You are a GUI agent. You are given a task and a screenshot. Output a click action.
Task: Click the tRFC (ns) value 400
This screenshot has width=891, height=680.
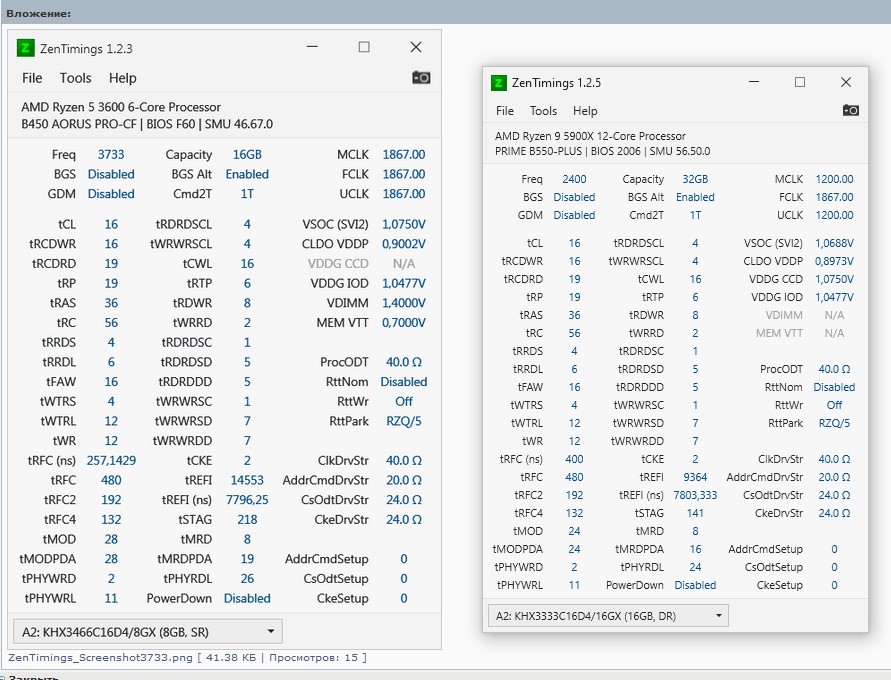(x=574, y=459)
